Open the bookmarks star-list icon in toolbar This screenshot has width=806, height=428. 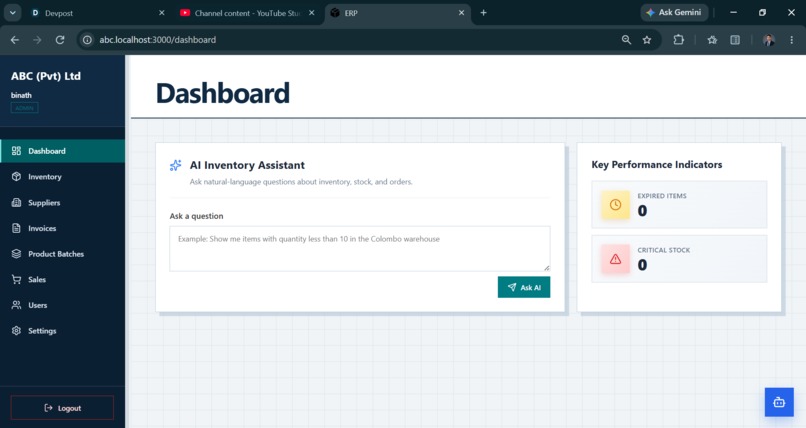(712, 40)
